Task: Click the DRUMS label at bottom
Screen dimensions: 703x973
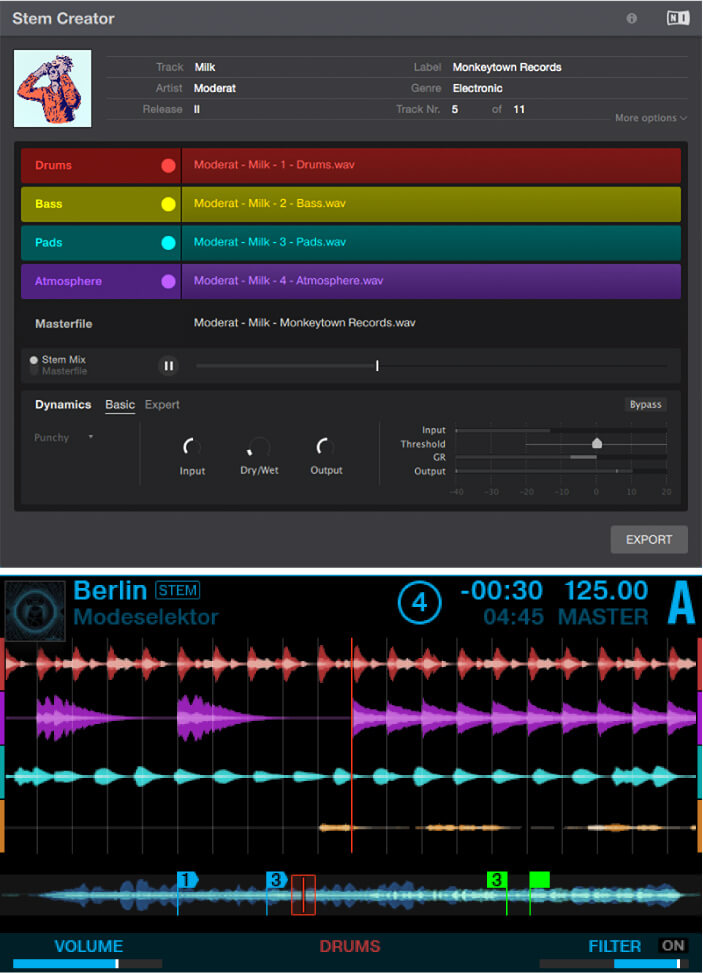Action: (x=350, y=946)
